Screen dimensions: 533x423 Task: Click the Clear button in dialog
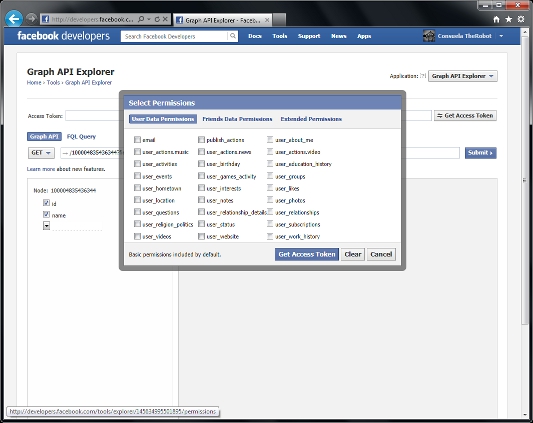coord(353,254)
